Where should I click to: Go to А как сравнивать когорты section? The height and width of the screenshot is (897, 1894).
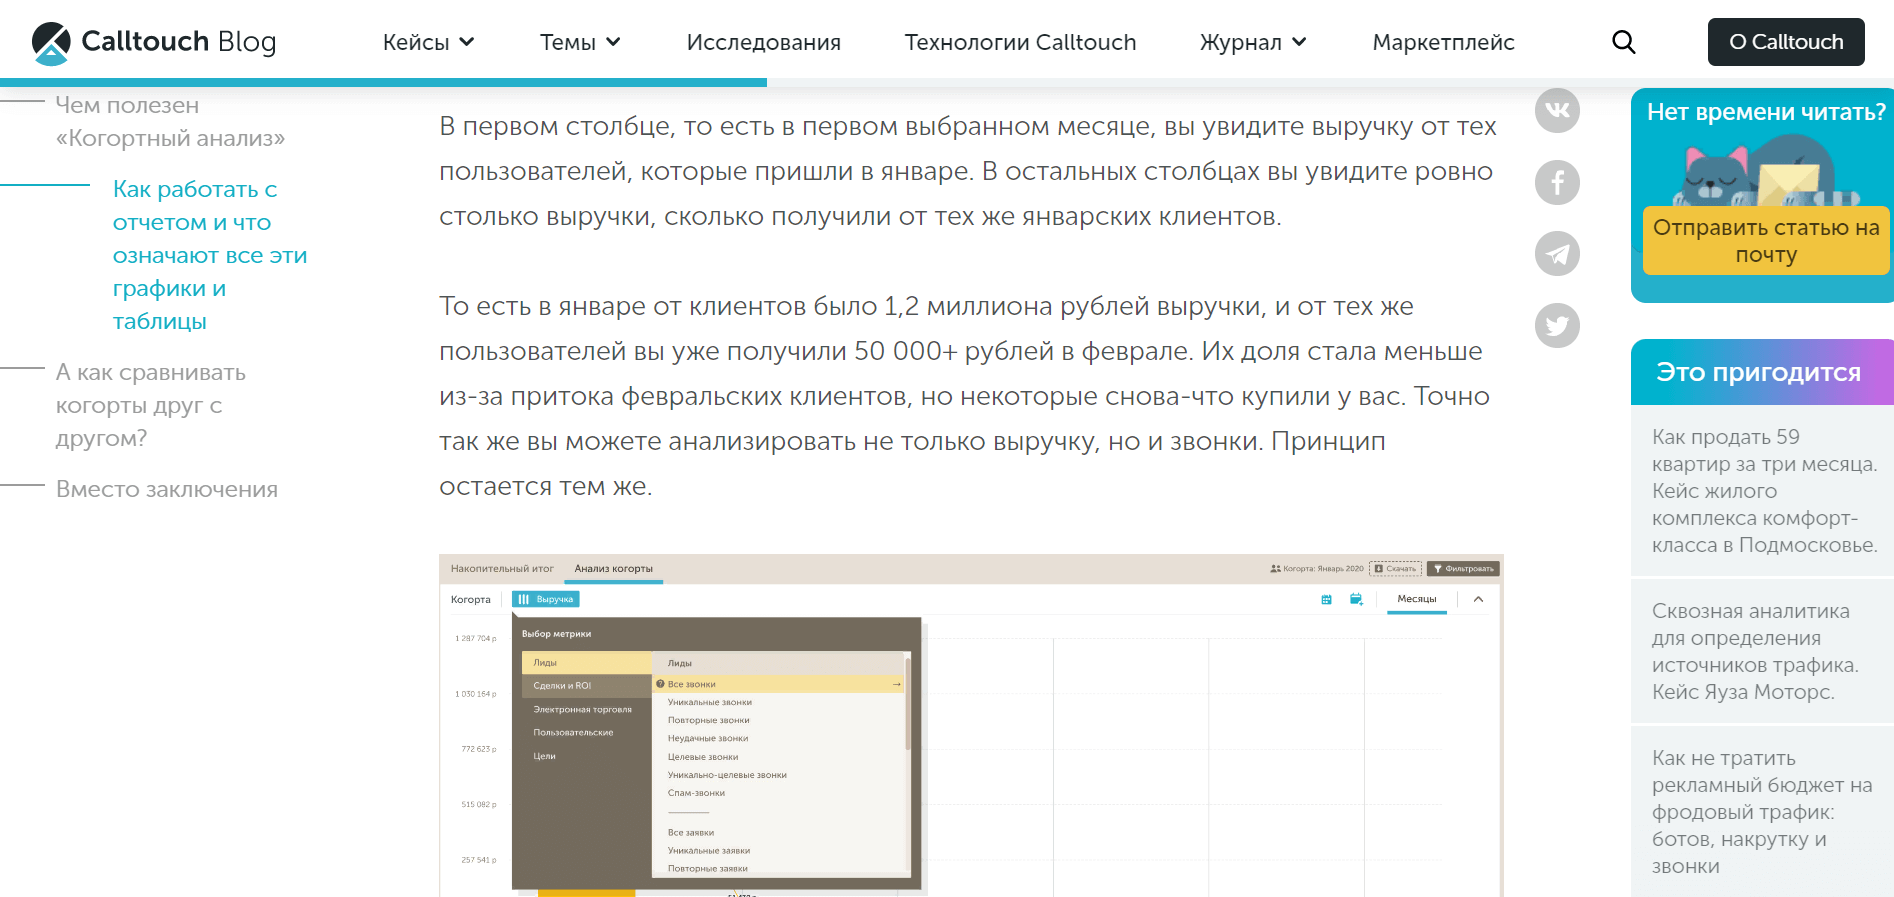tap(150, 405)
